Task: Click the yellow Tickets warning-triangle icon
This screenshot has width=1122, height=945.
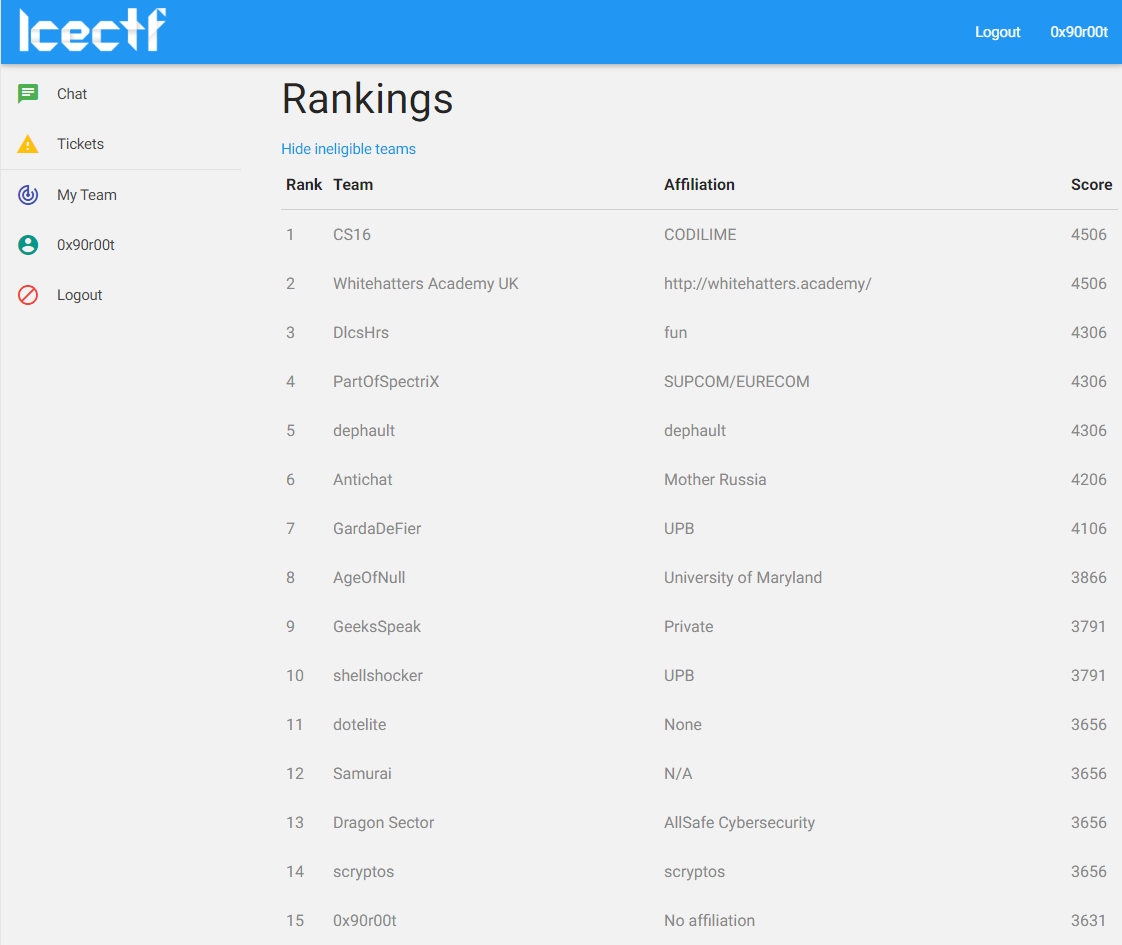Action: 28,144
